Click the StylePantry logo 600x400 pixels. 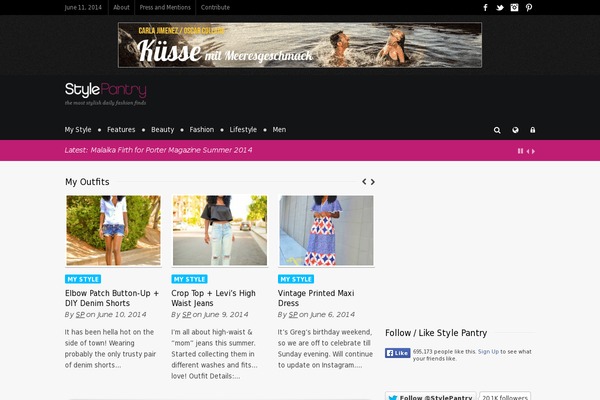(x=106, y=93)
